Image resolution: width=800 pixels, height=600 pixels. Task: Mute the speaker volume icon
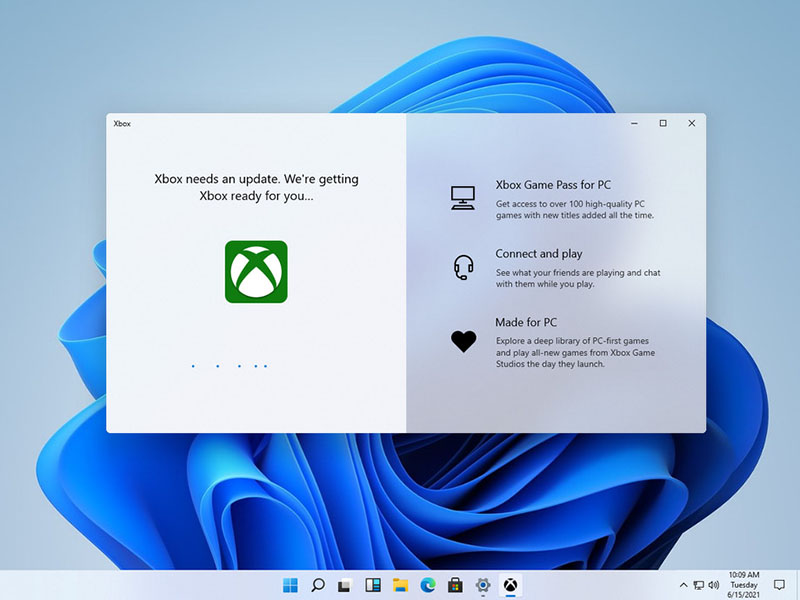click(x=713, y=584)
